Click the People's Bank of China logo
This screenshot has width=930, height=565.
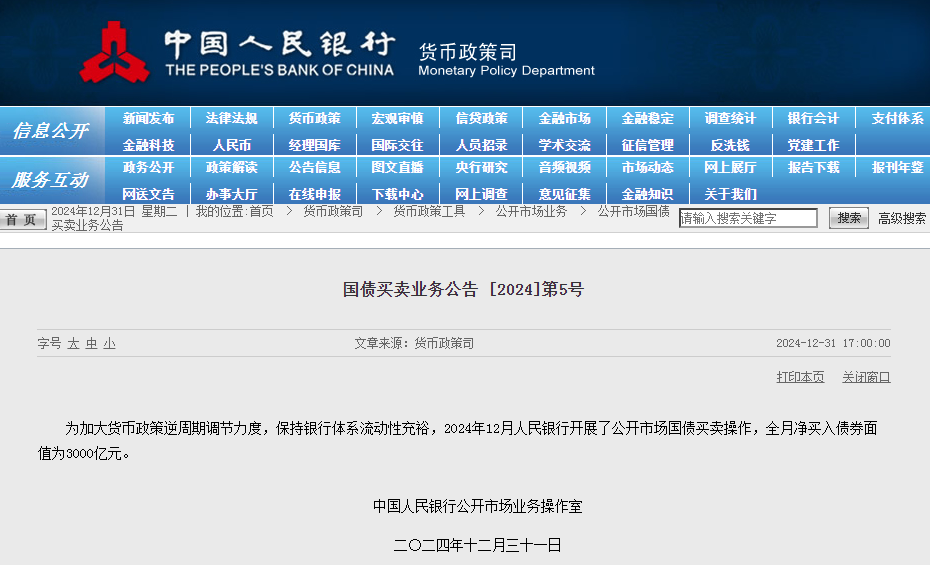coord(114,53)
